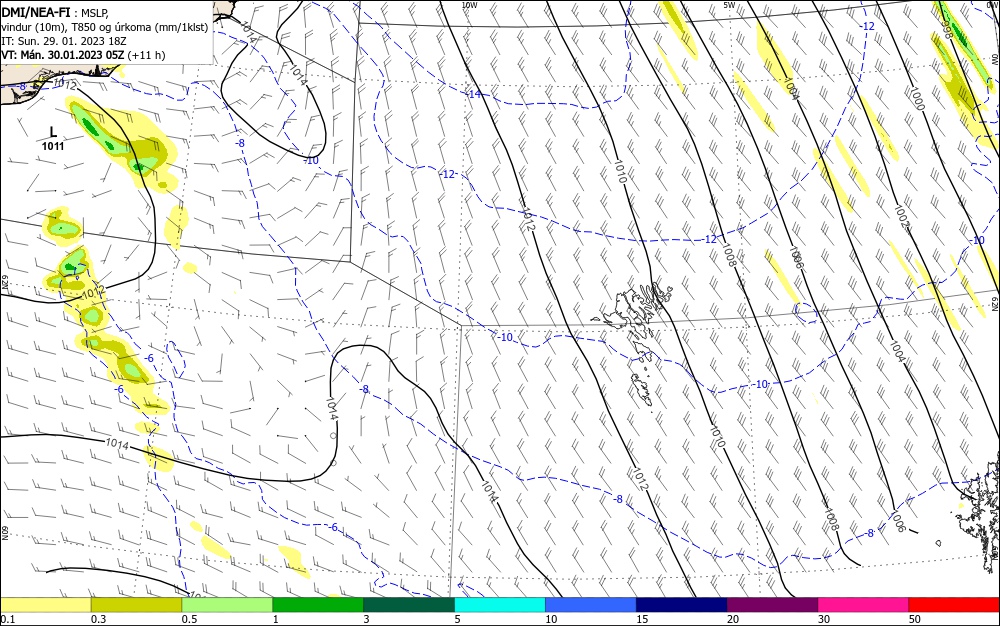Click the L low-pressure marker

(53, 132)
